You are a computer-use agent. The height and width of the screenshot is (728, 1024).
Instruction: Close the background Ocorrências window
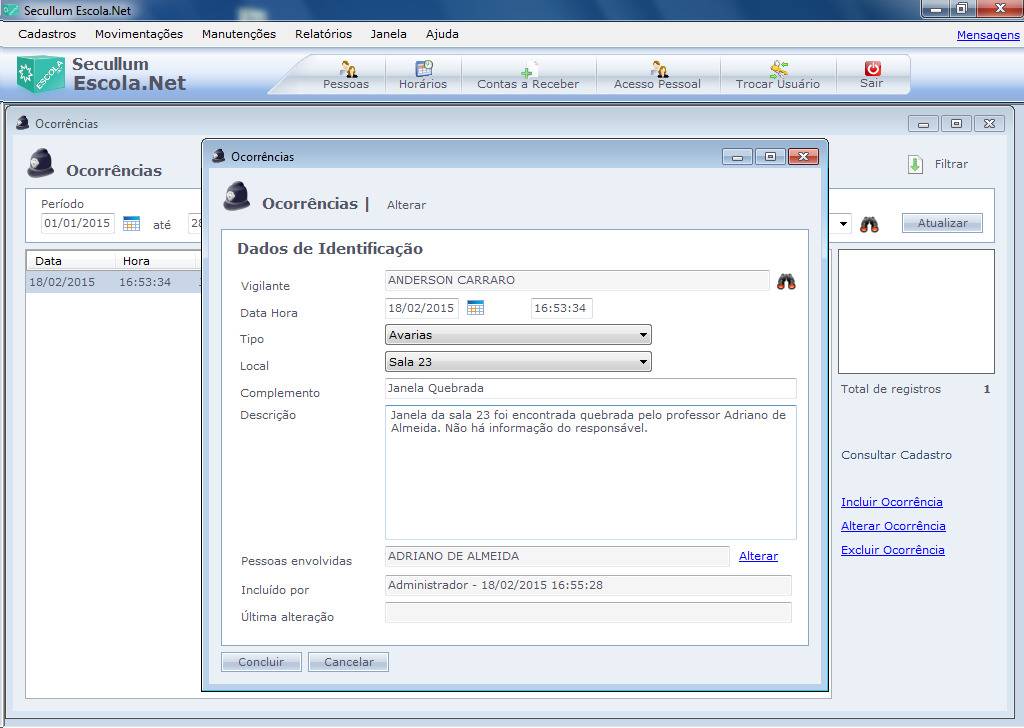pyautogui.click(x=989, y=123)
